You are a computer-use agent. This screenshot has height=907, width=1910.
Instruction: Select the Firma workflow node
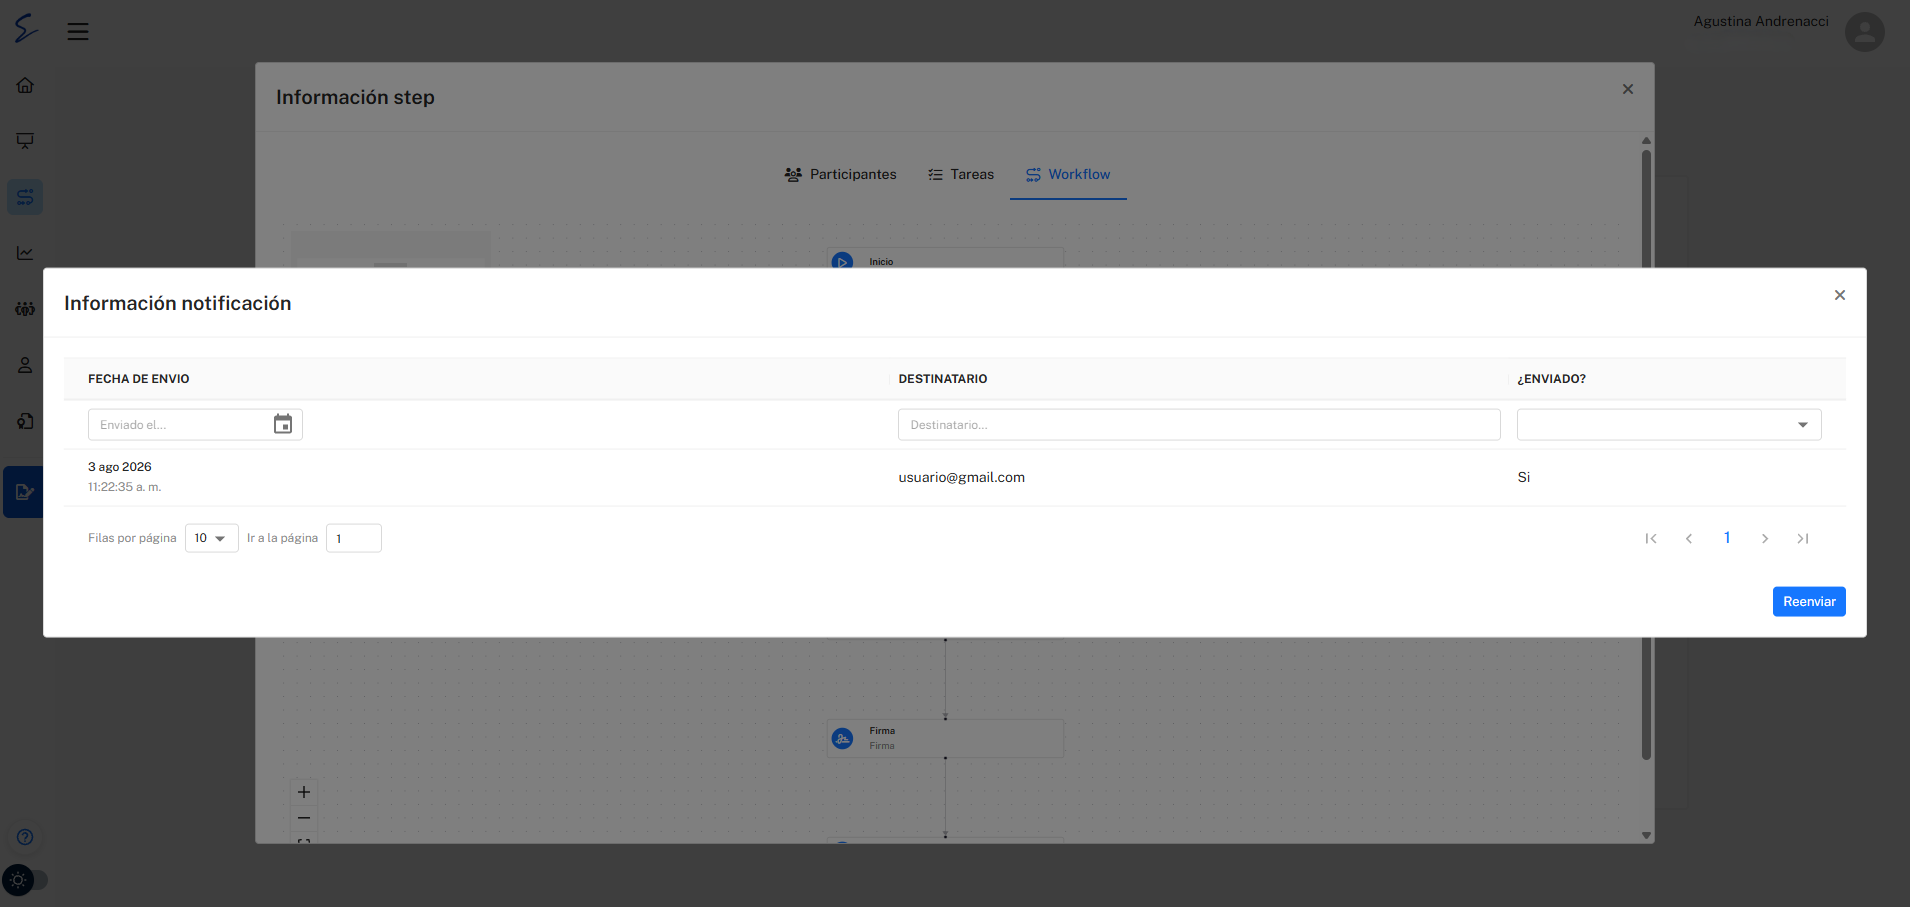coord(945,738)
